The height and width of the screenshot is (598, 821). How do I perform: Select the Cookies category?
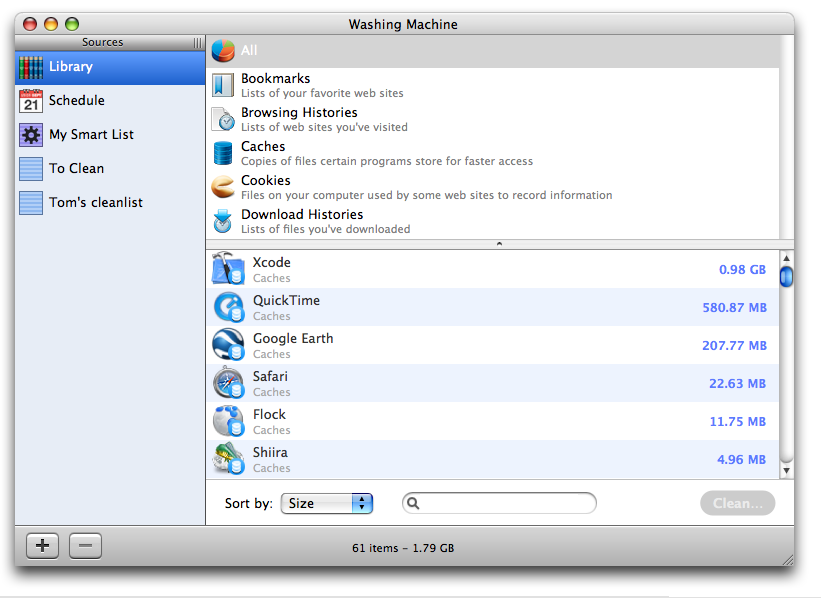click(x=493, y=187)
